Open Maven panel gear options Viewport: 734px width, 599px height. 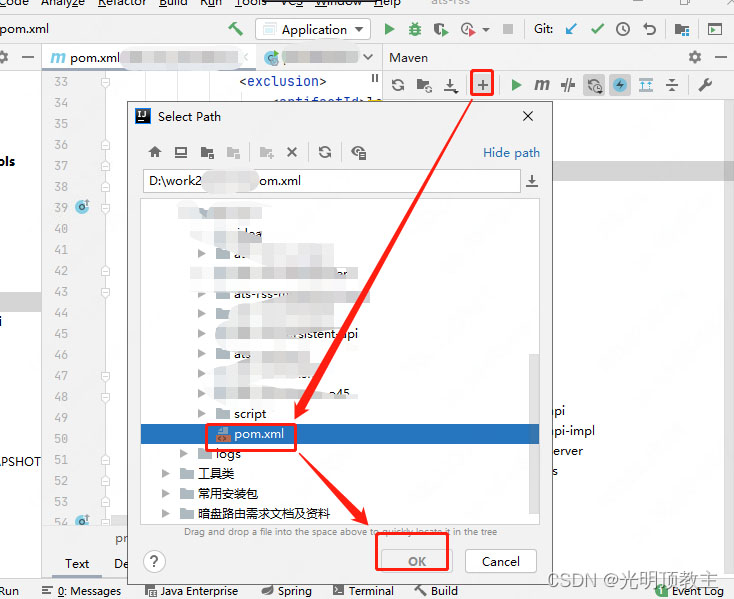(695, 57)
